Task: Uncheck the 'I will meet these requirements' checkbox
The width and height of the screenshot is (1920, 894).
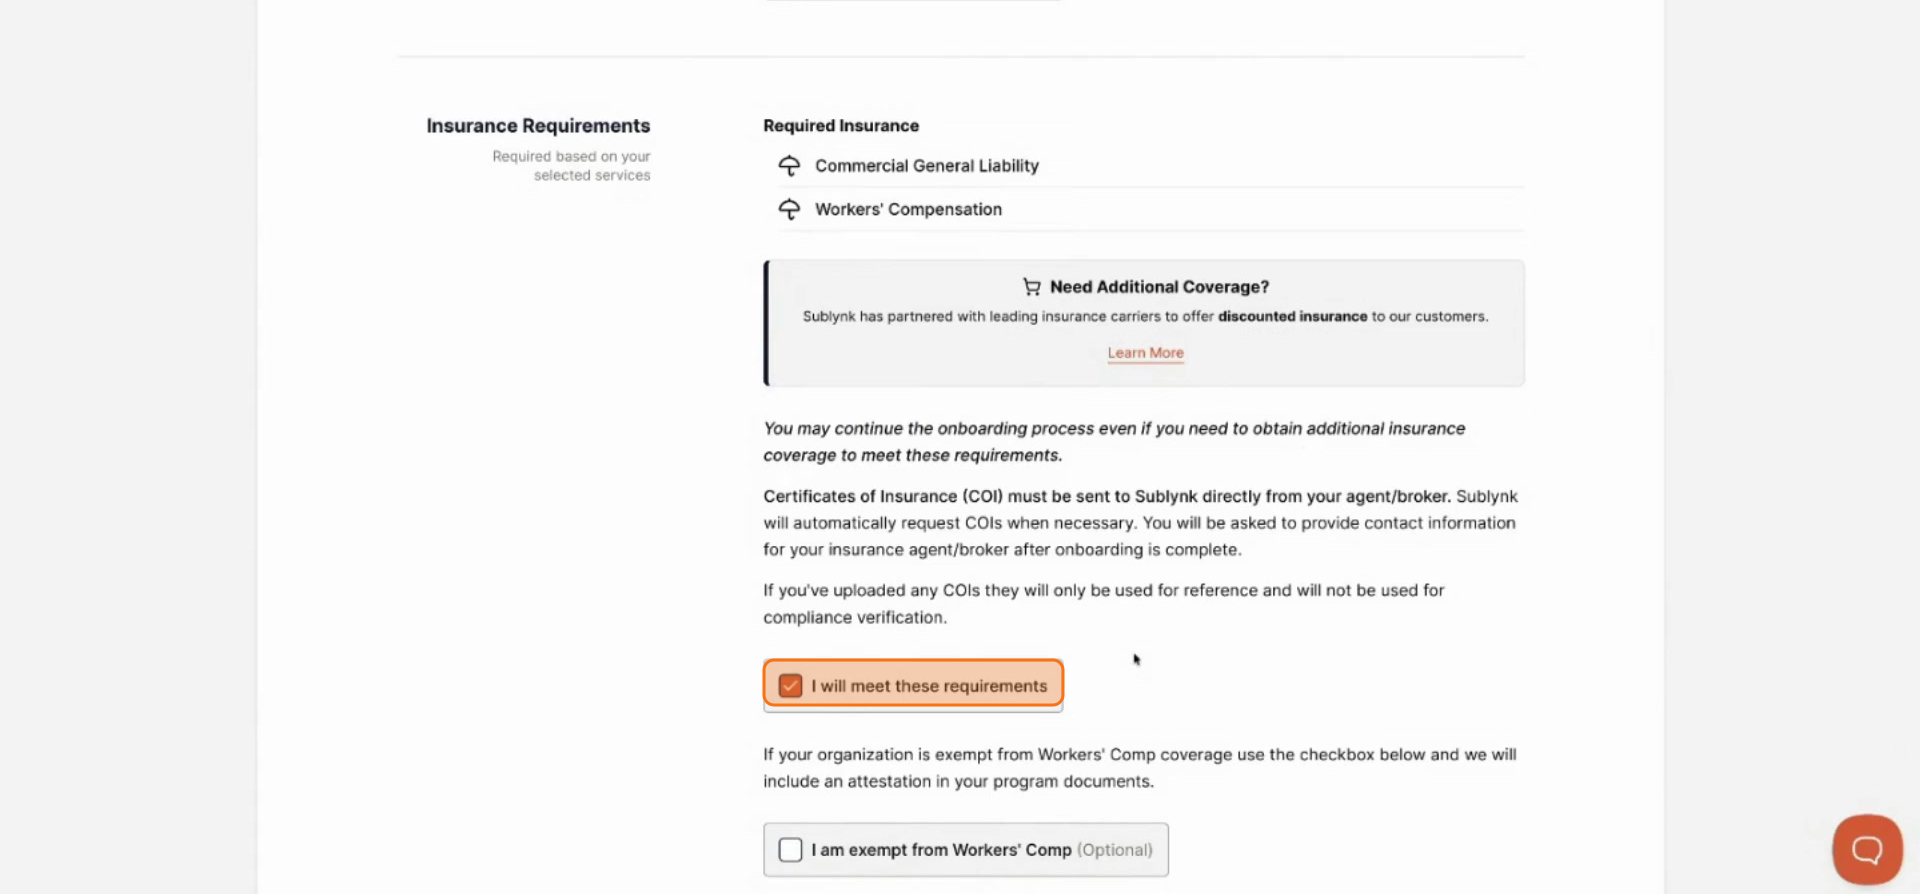Action: (x=790, y=686)
